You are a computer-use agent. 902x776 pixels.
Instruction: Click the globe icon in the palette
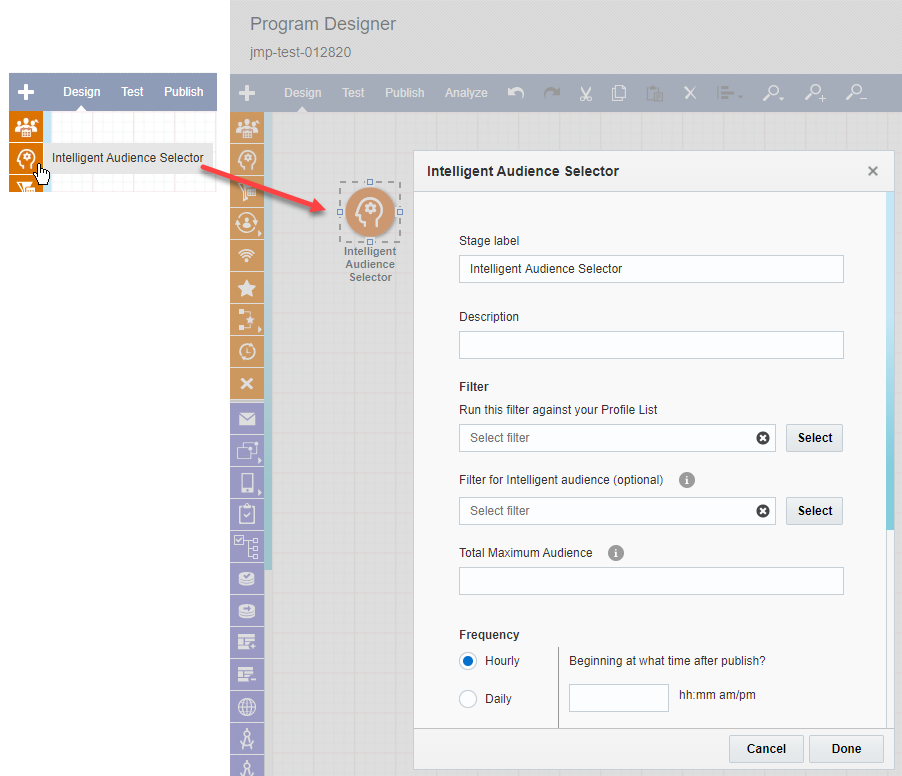point(247,707)
